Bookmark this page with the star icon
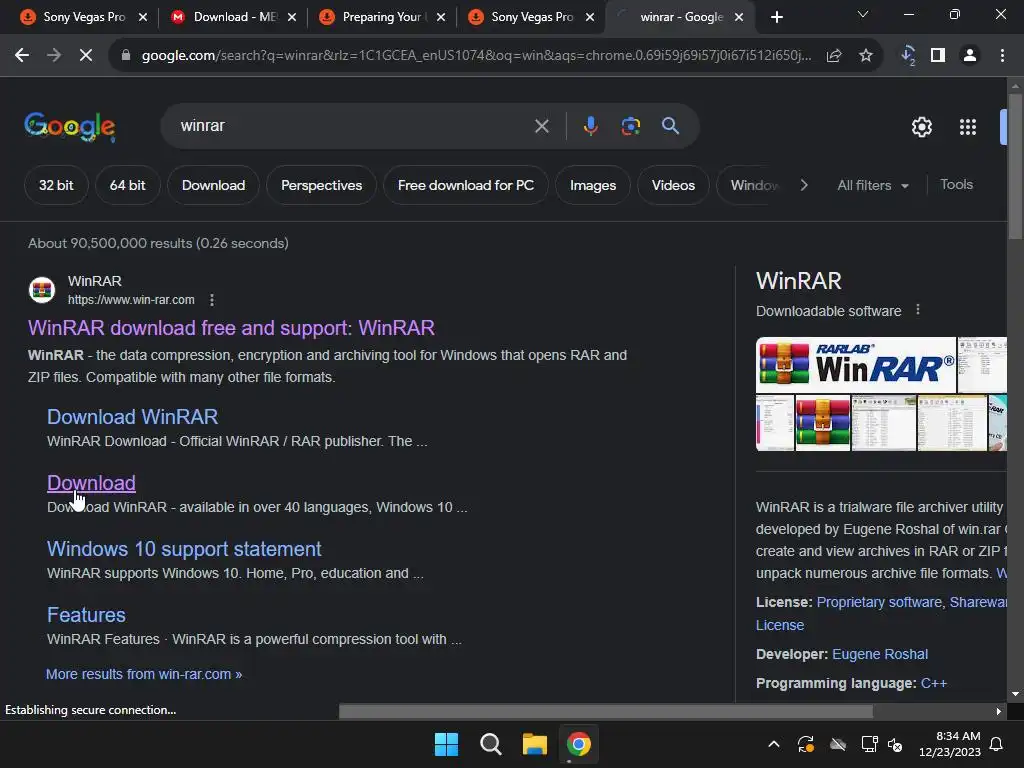 tap(866, 56)
